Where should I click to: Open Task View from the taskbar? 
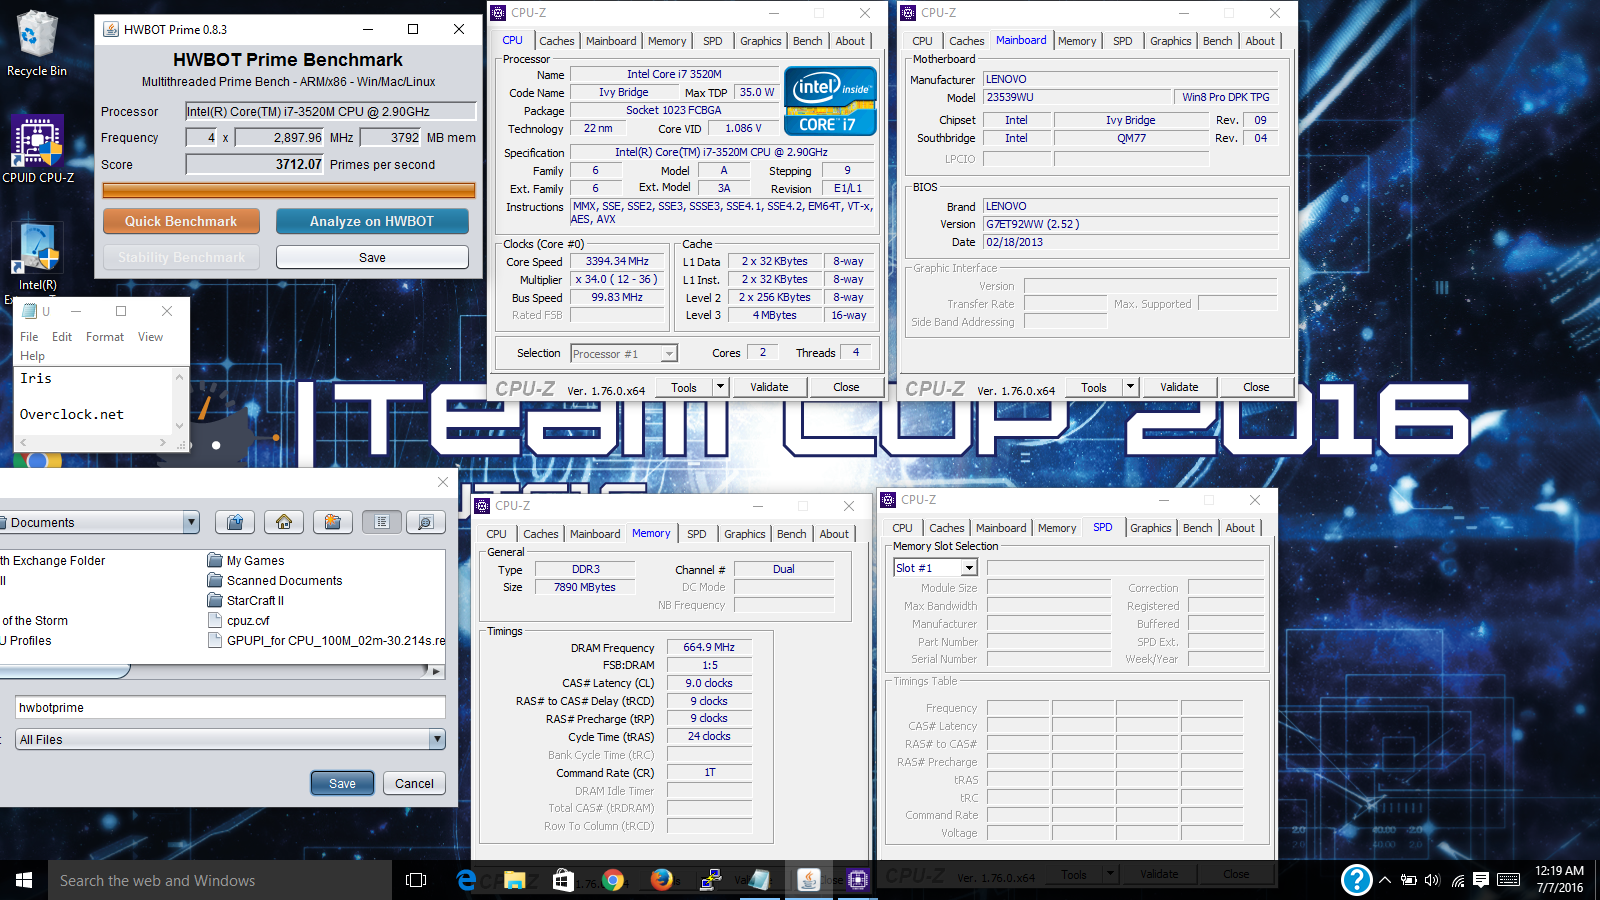point(416,880)
